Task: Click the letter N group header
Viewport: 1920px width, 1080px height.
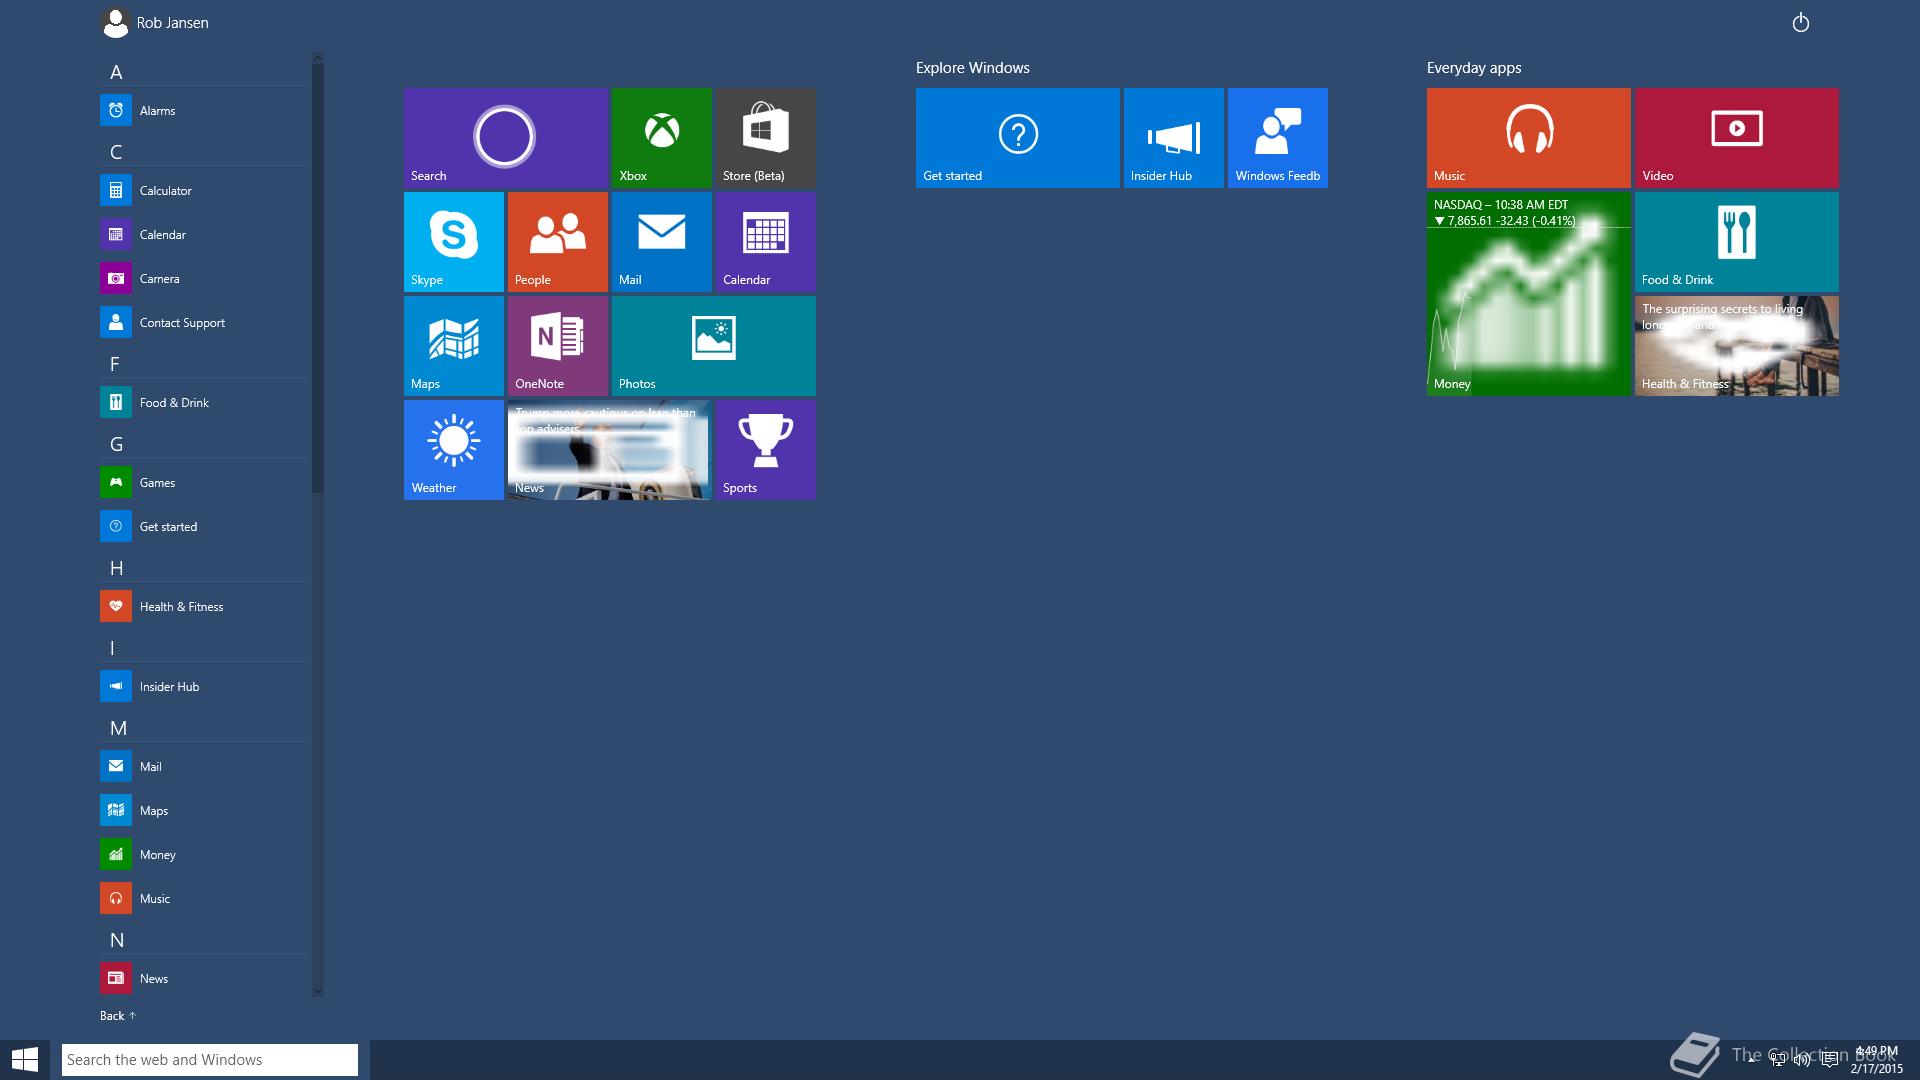Action: pos(117,940)
